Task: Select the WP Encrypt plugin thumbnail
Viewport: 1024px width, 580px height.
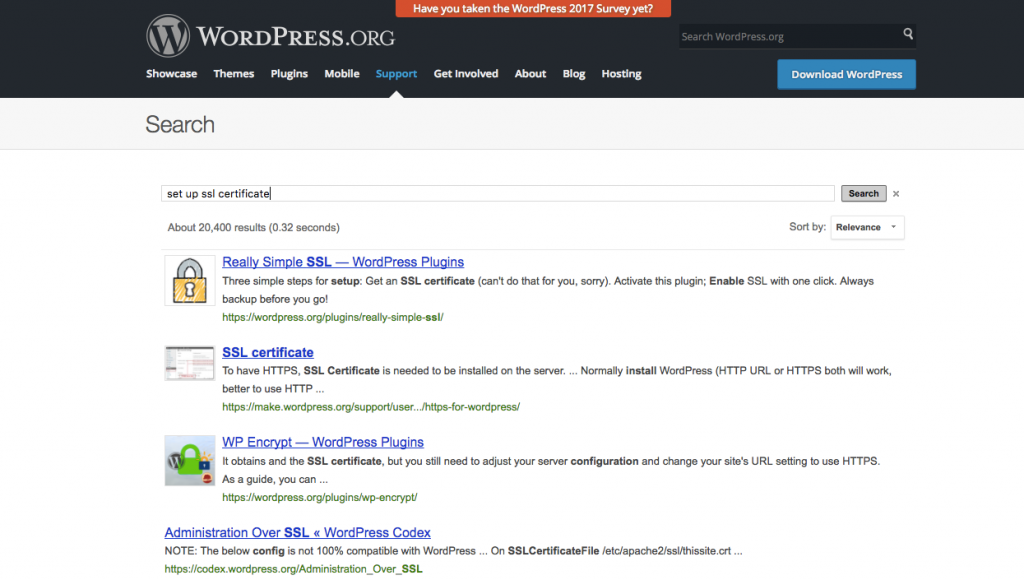Action: pos(189,460)
